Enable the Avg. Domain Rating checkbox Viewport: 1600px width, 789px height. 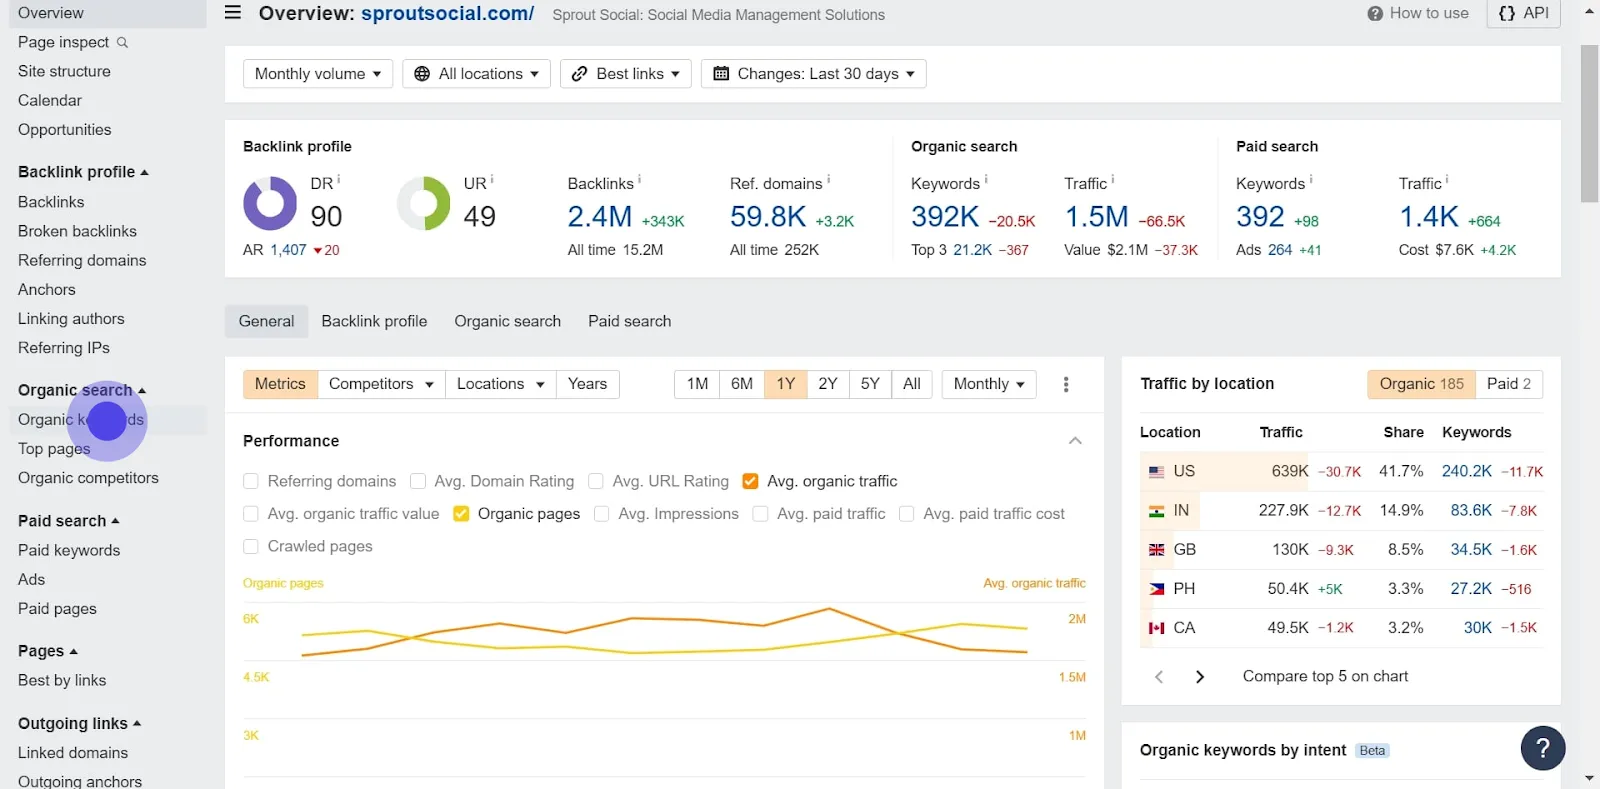coord(418,481)
